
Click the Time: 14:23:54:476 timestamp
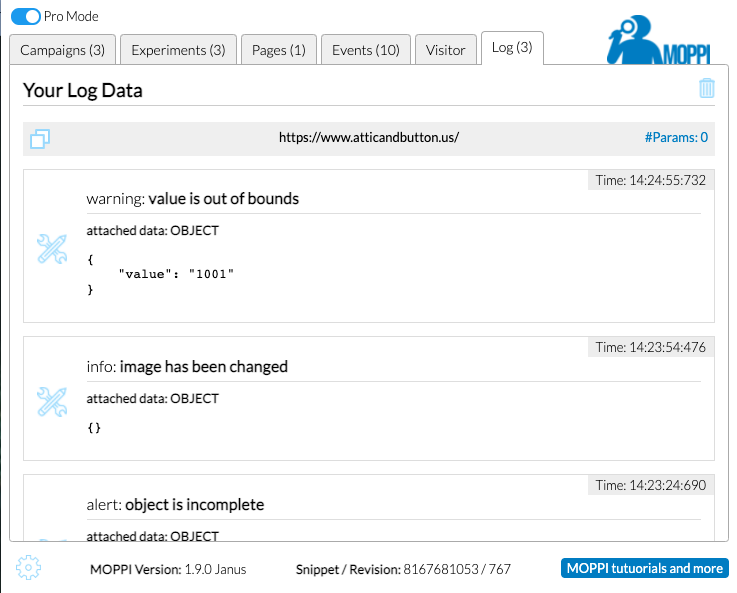[651, 347]
